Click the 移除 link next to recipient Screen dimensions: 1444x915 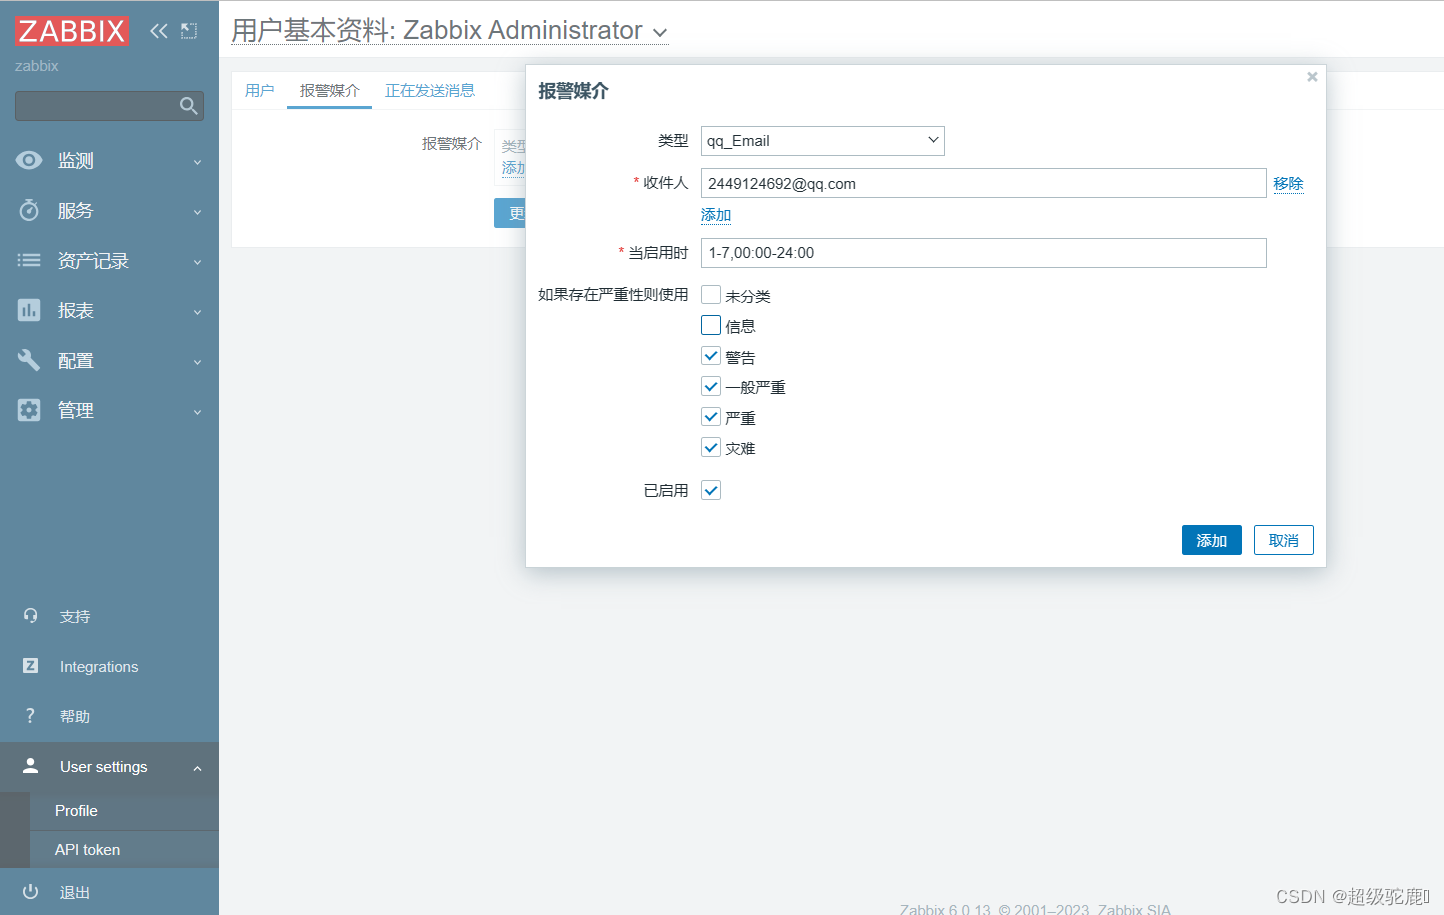pyautogui.click(x=1289, y=183)
